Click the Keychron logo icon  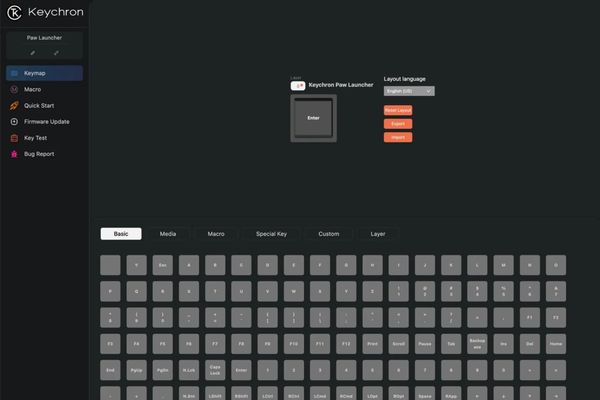(16, 13)
